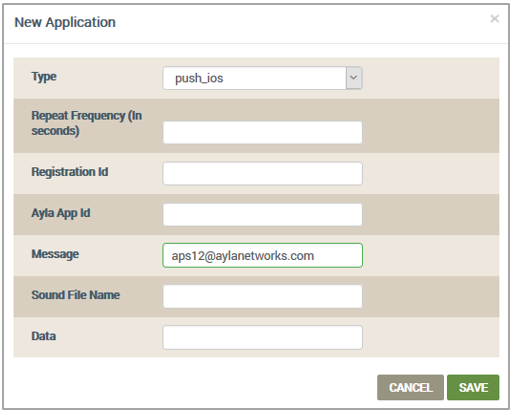Click the Repeat Frequency (In seconds) label
513x414 pixels.
[87, 123]
